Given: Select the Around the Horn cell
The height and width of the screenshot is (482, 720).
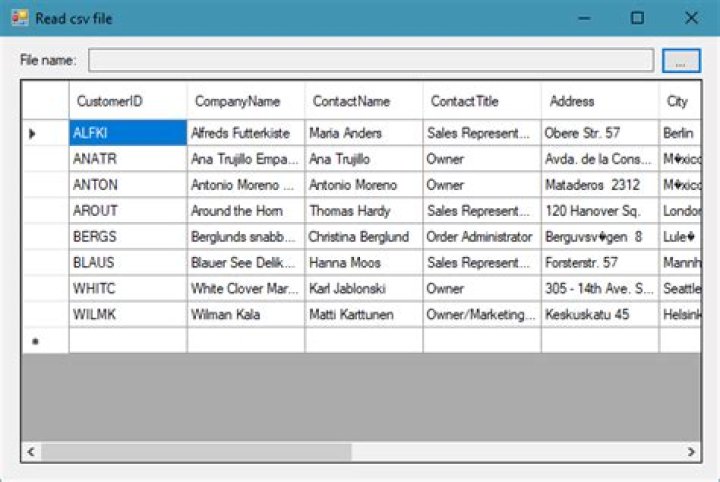Looking at the screenshot, I should point(246,211).
